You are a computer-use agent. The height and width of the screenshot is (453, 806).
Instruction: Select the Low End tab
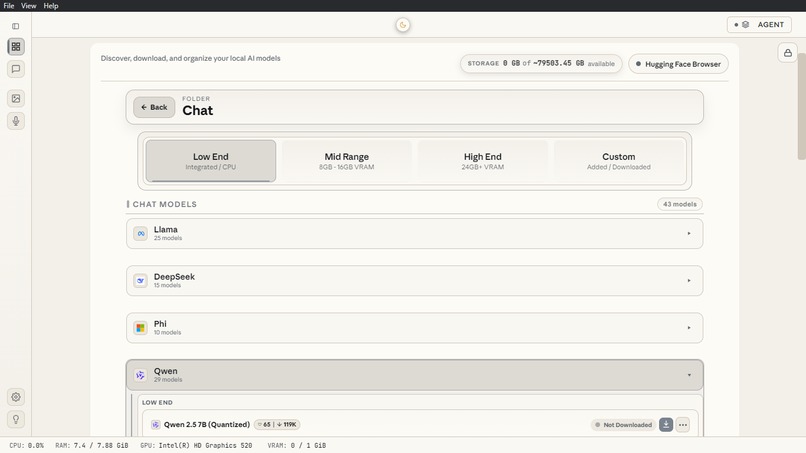pos(211,161)
